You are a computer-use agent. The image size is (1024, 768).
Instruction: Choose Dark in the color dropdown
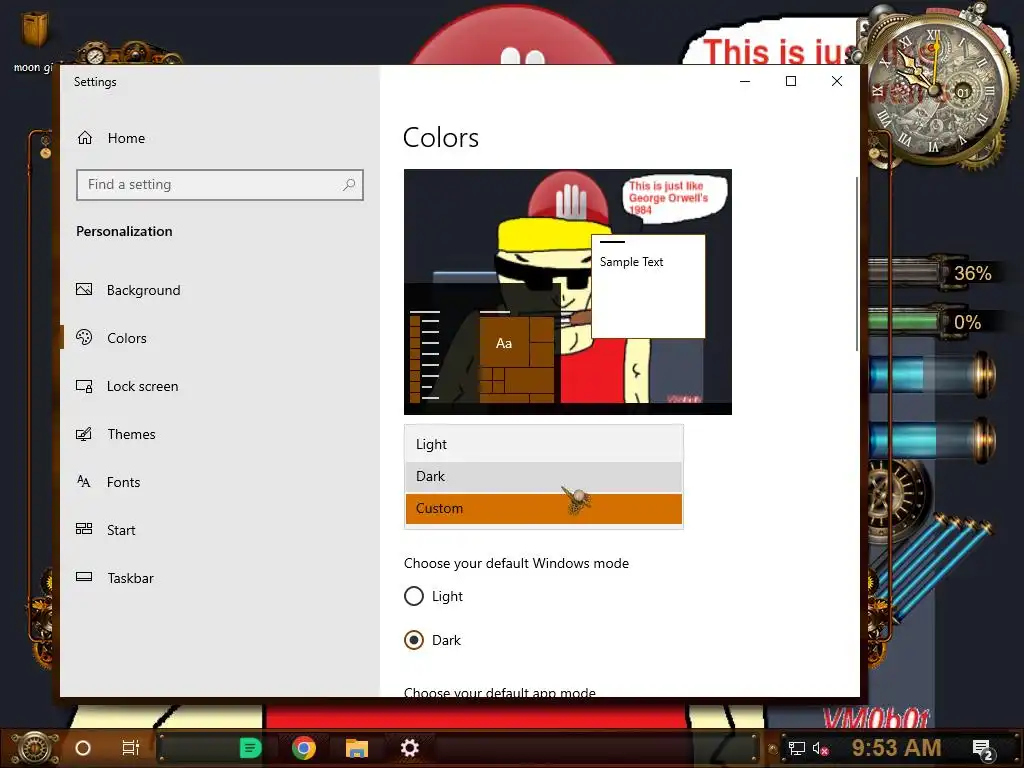tap(543, 476)
